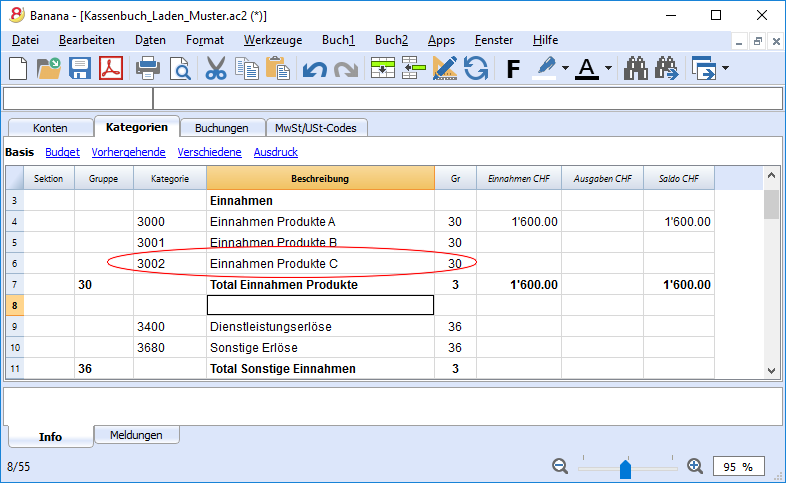The height and width of the screenshot is (483, 786).
Task: Undo last action with blue arrow
Action: [x=315, y=69]
